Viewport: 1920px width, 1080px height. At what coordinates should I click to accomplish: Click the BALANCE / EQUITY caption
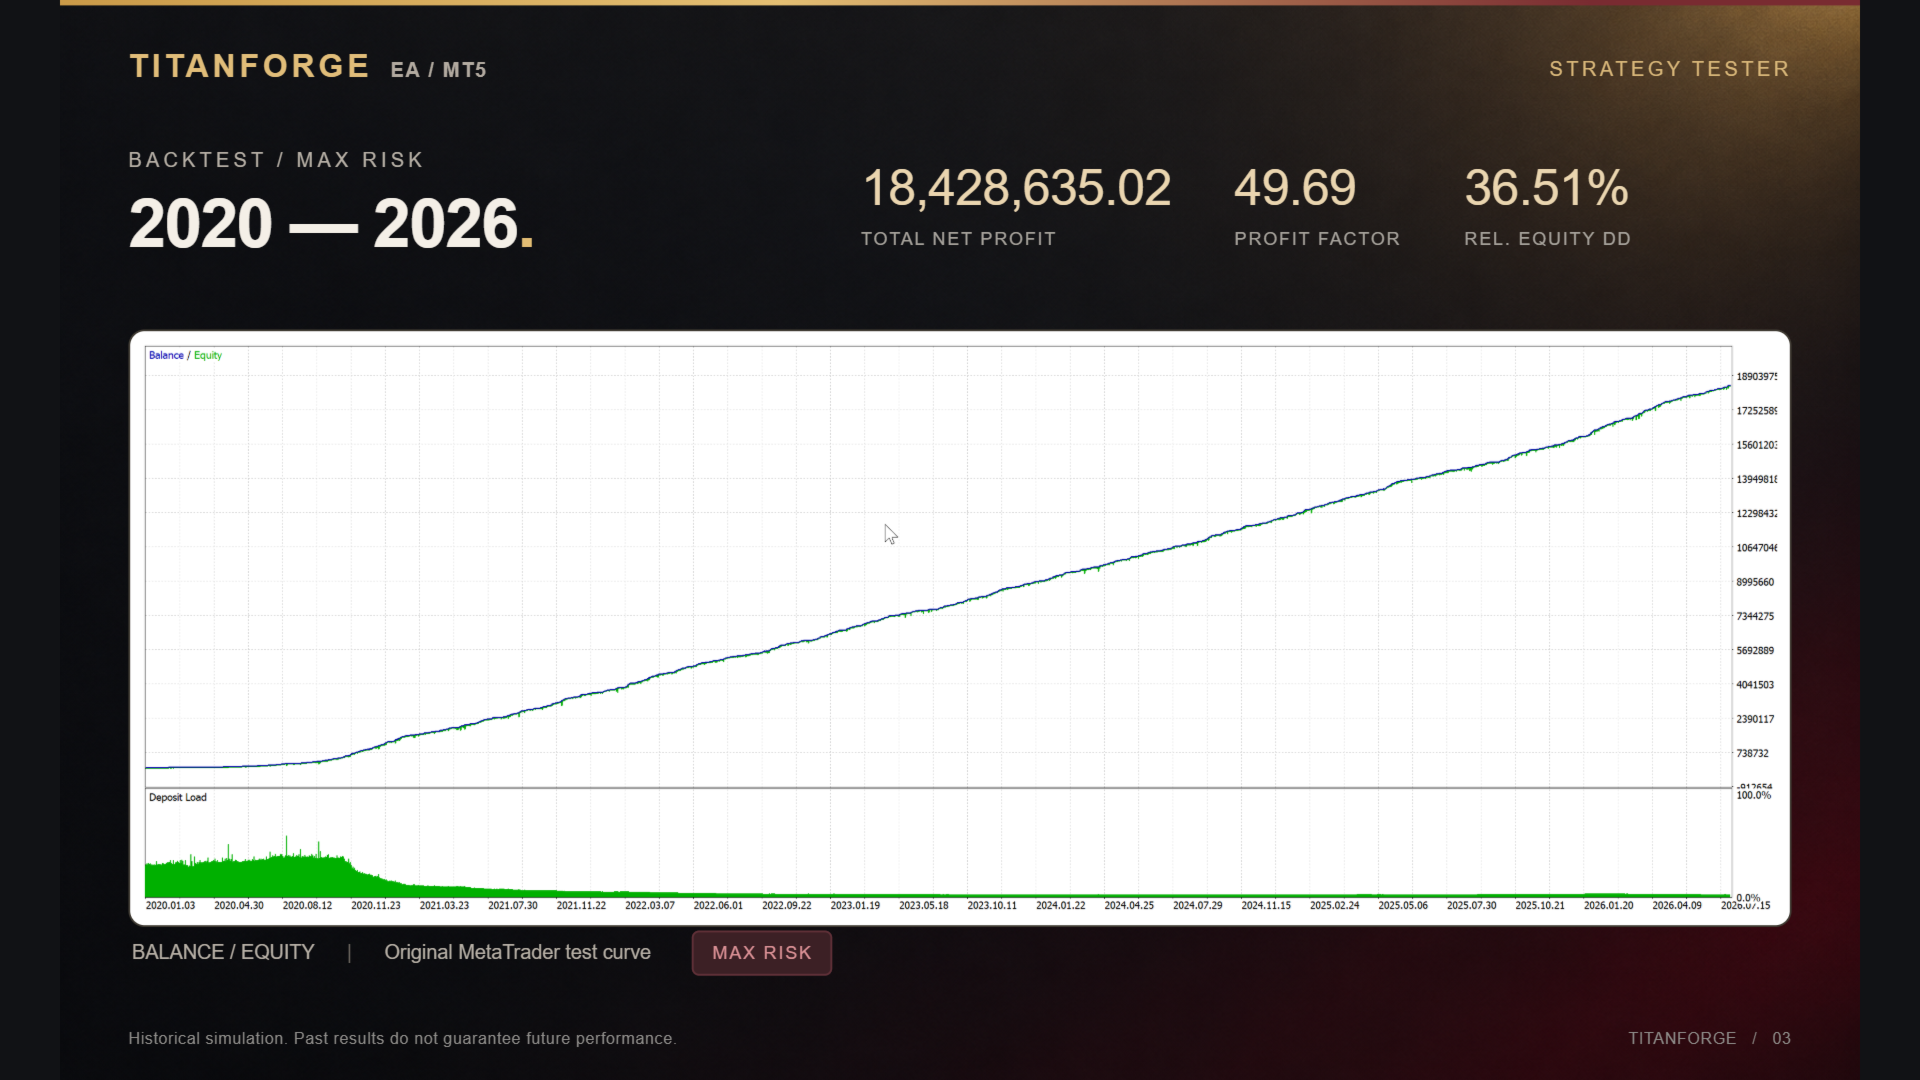223,952
